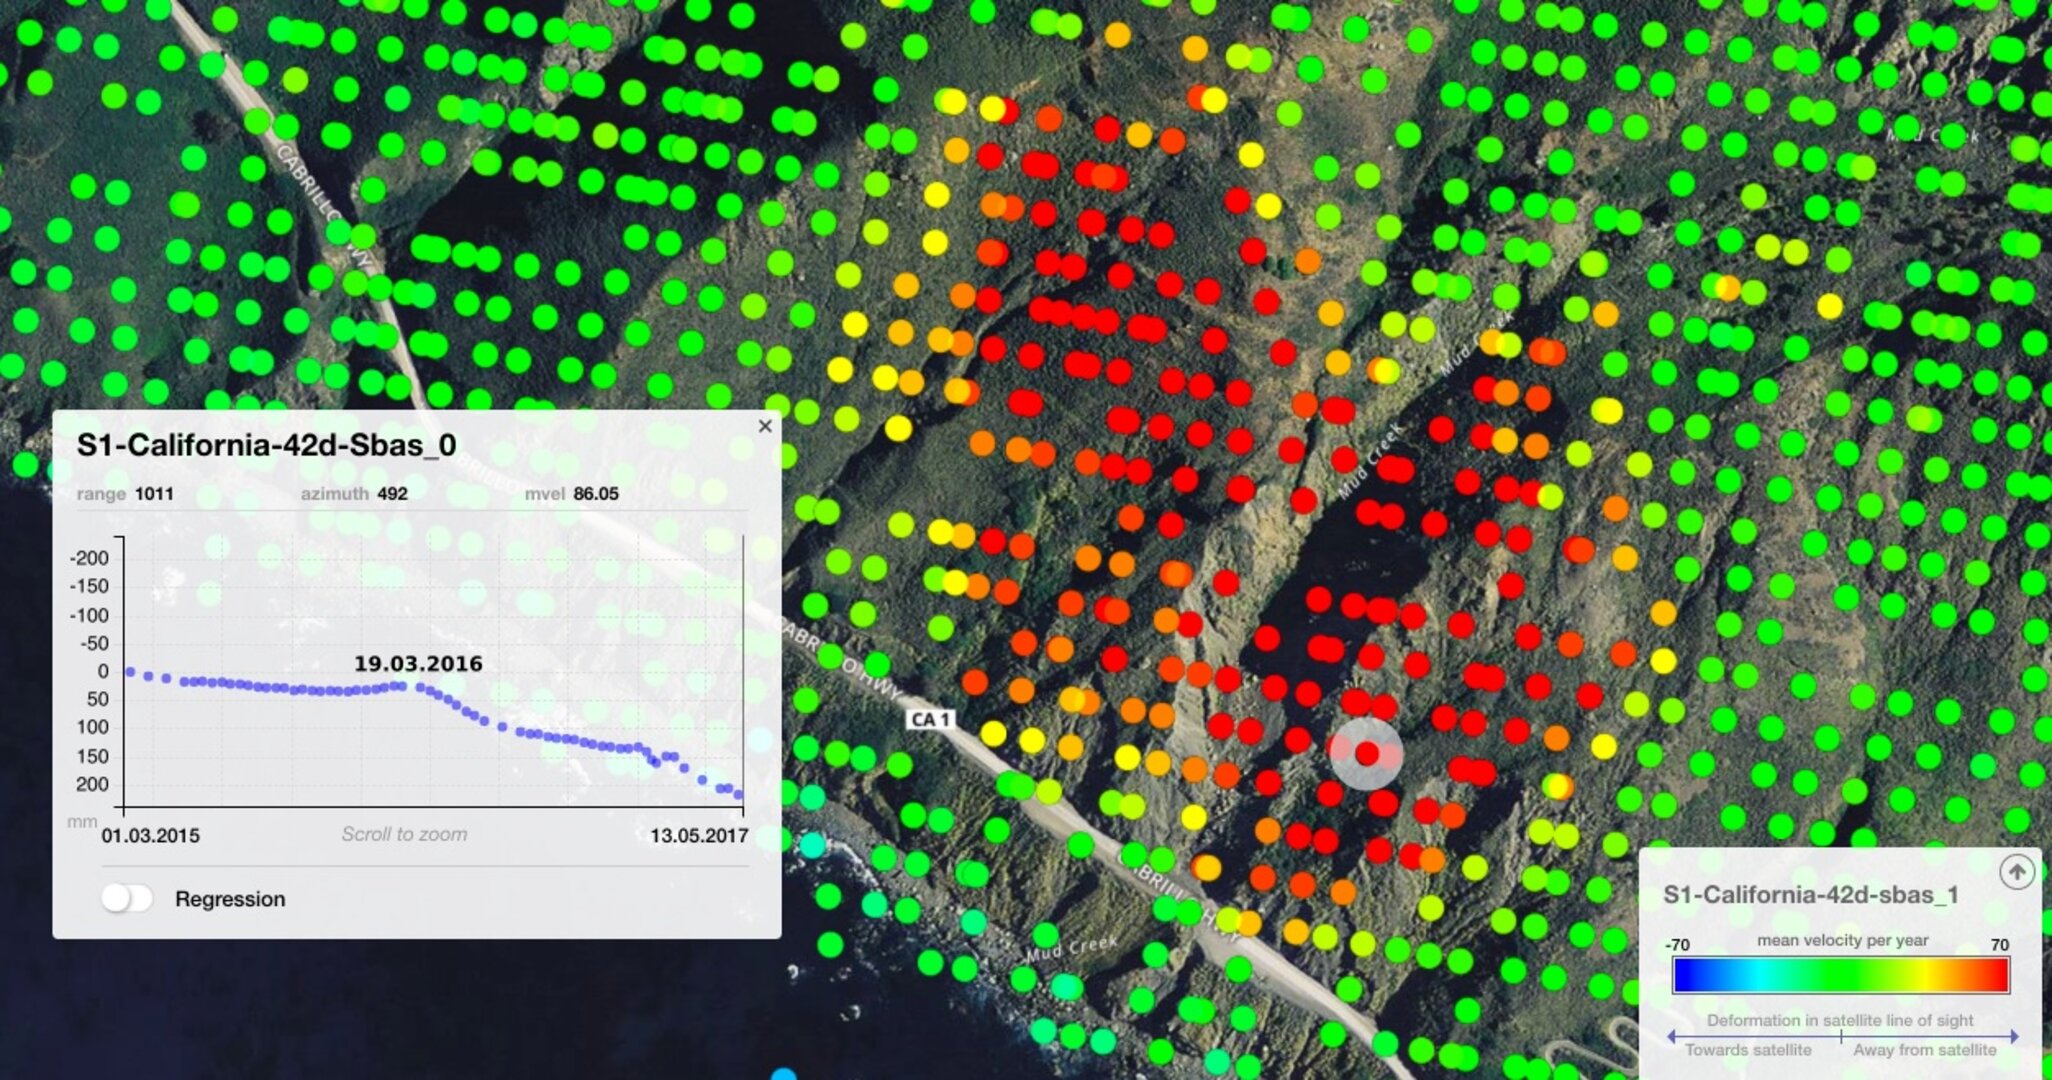Click the last data point of the time series
Image resolution: width=2052 pixels, height=1080 pixels.
(739, 795)
